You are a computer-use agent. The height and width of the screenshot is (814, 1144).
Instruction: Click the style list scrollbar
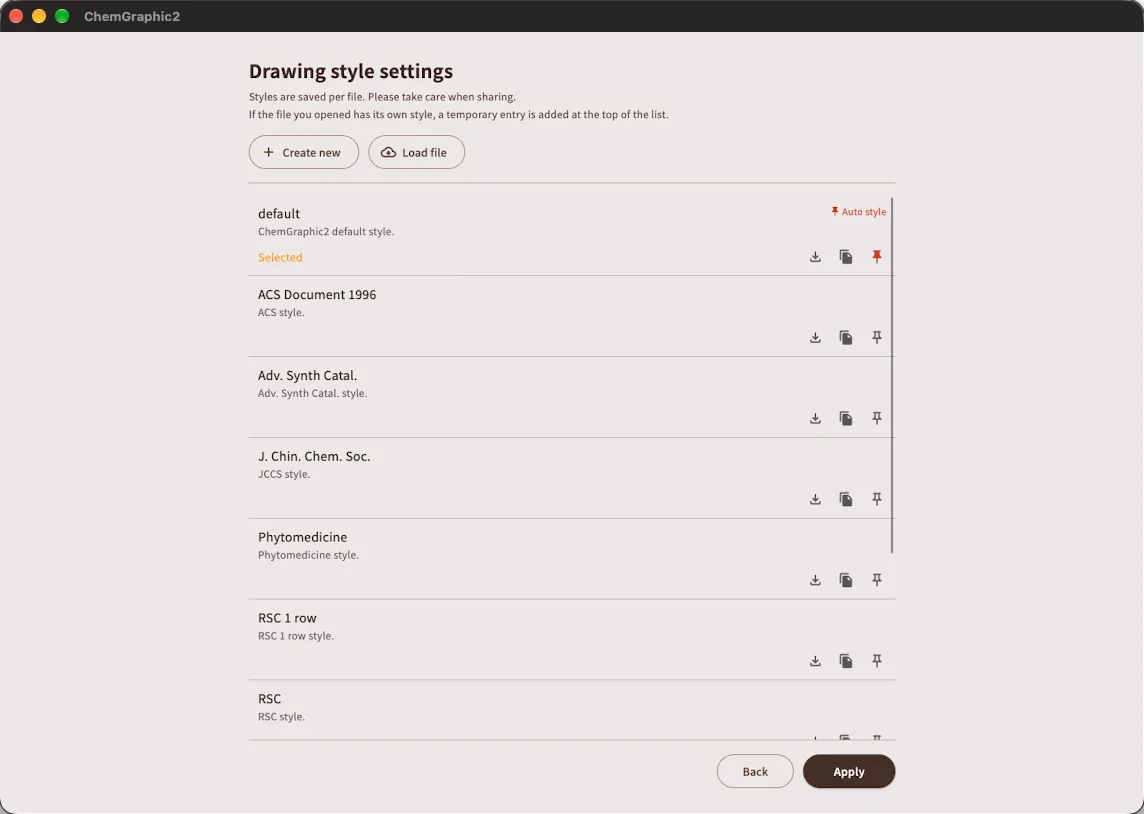pyautogui.click(x=892, y=375)
